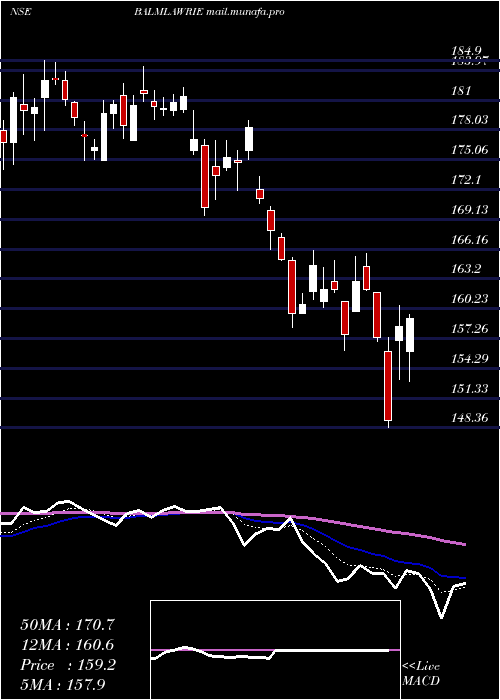Image resolution: width=500 pixels, height=700 pixels.
Task: Click the 175.06 price level label
Action: [471, 150]
